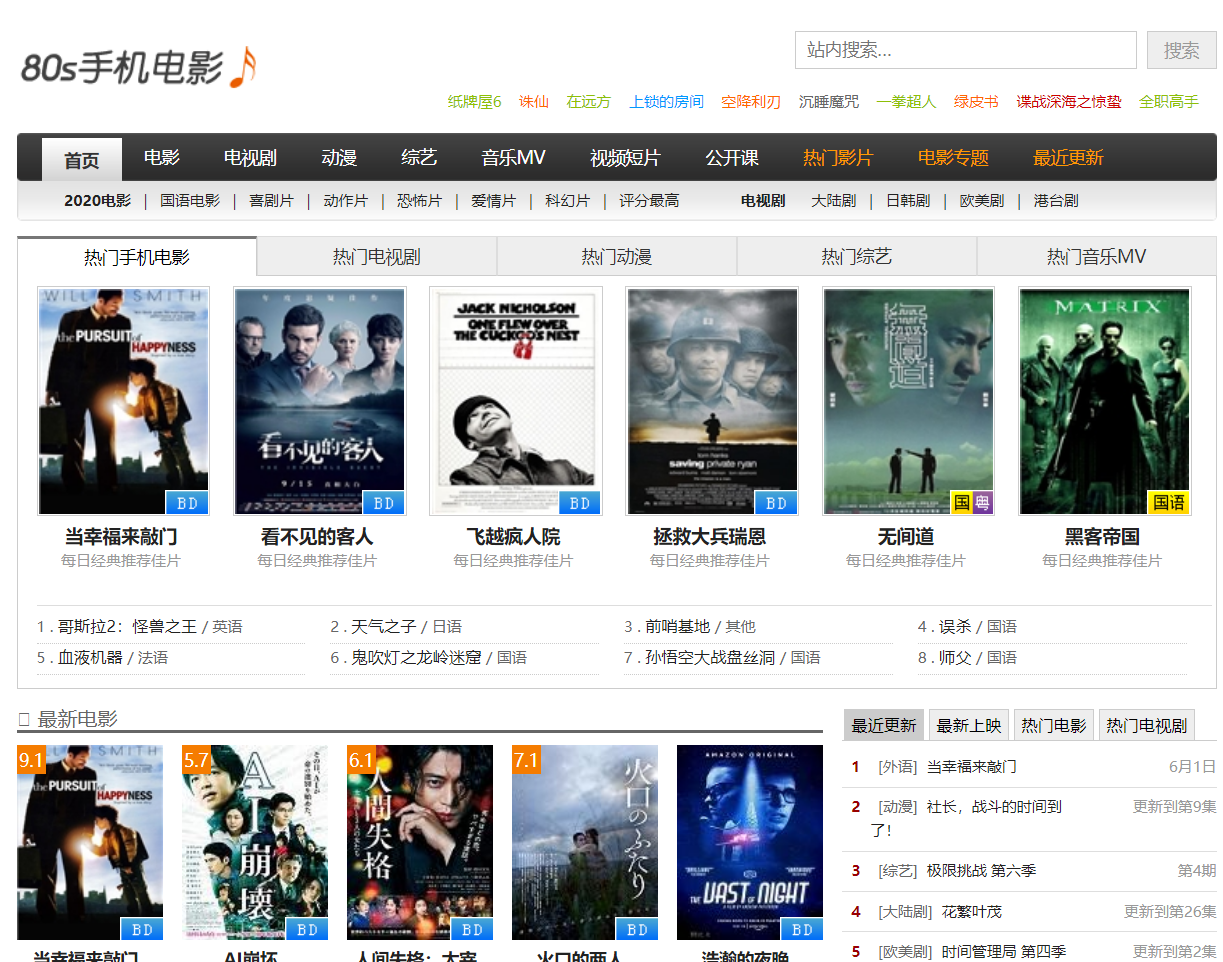1223x962 pixels.
Task: Switch to the 热门动漫 tab
Action: tap(617, 257)
